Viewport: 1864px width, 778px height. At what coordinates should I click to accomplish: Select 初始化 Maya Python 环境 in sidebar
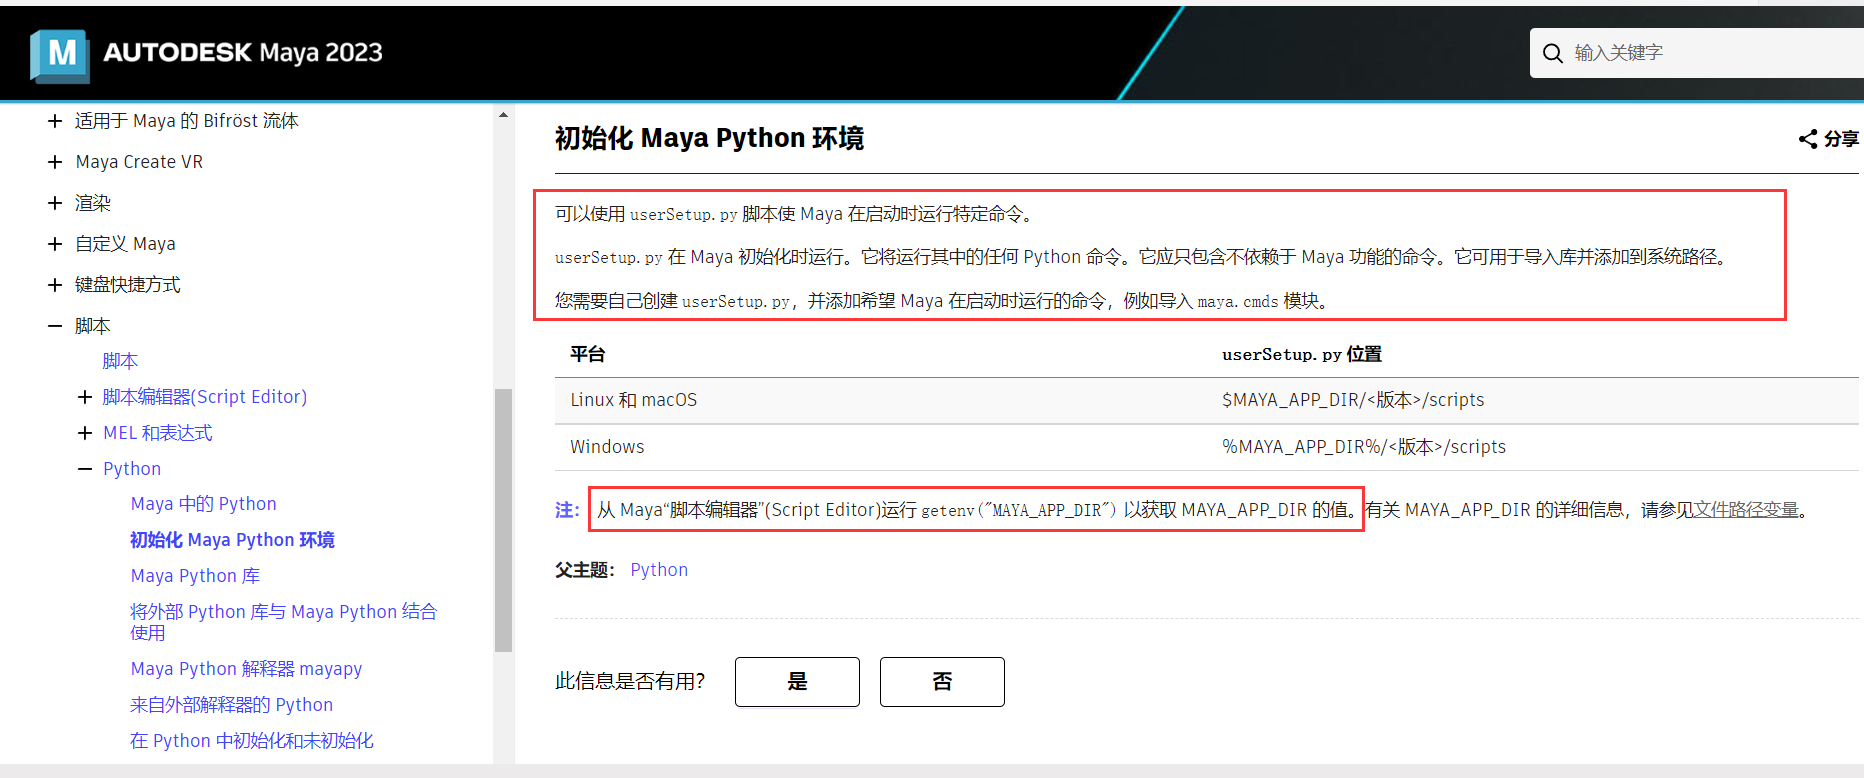click(232, 540)
